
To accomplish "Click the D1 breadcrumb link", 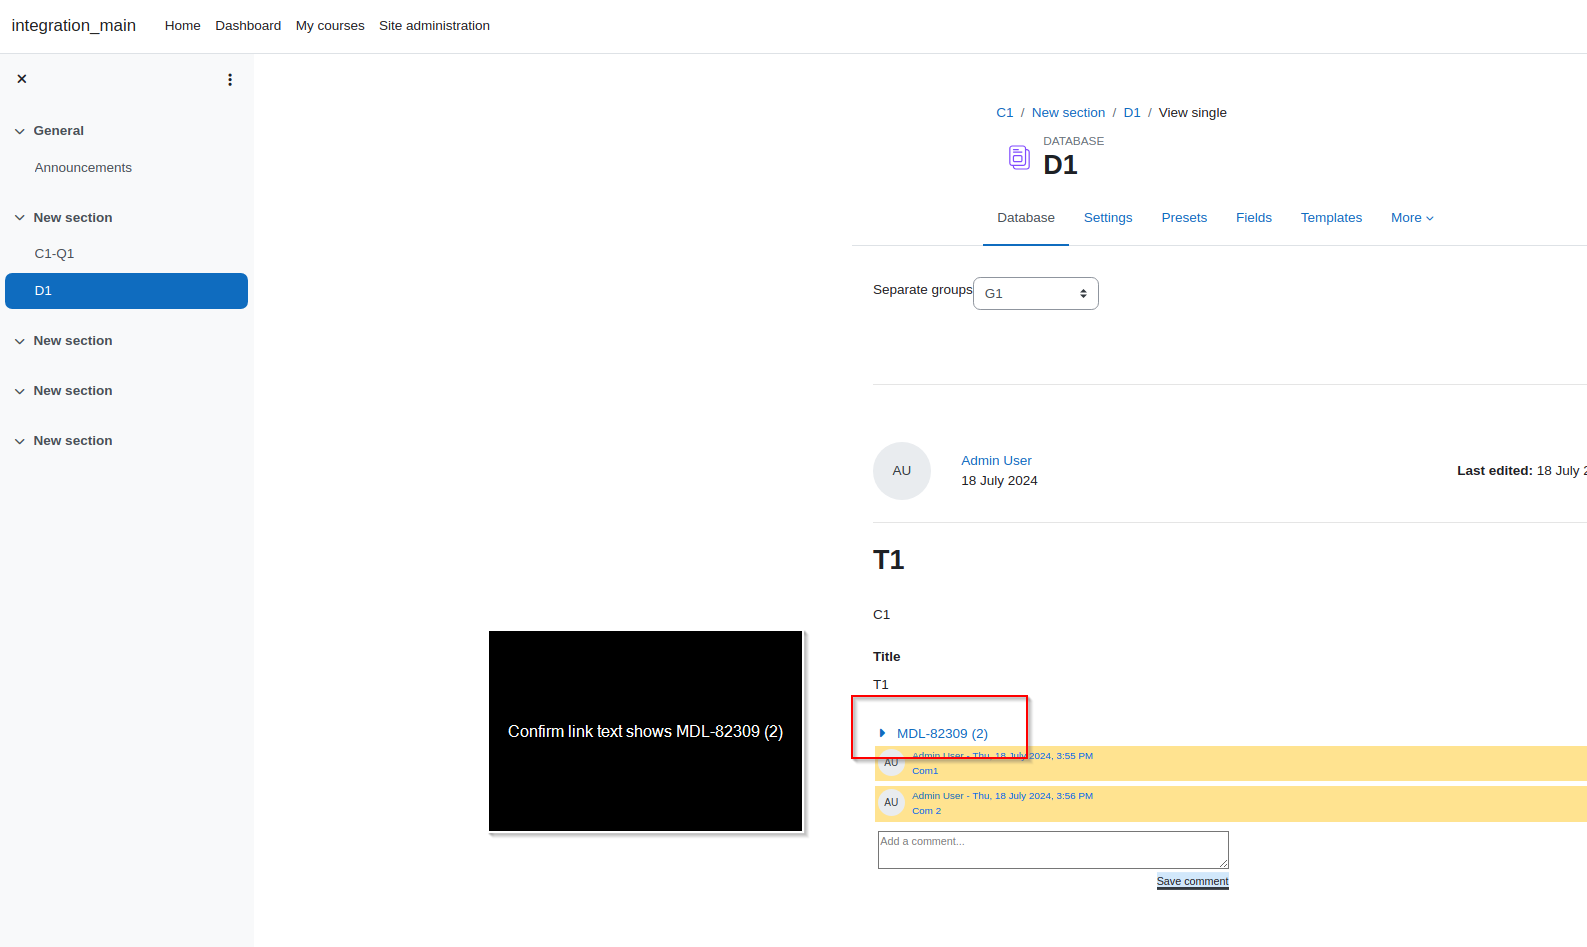I will pos(1132,113).
